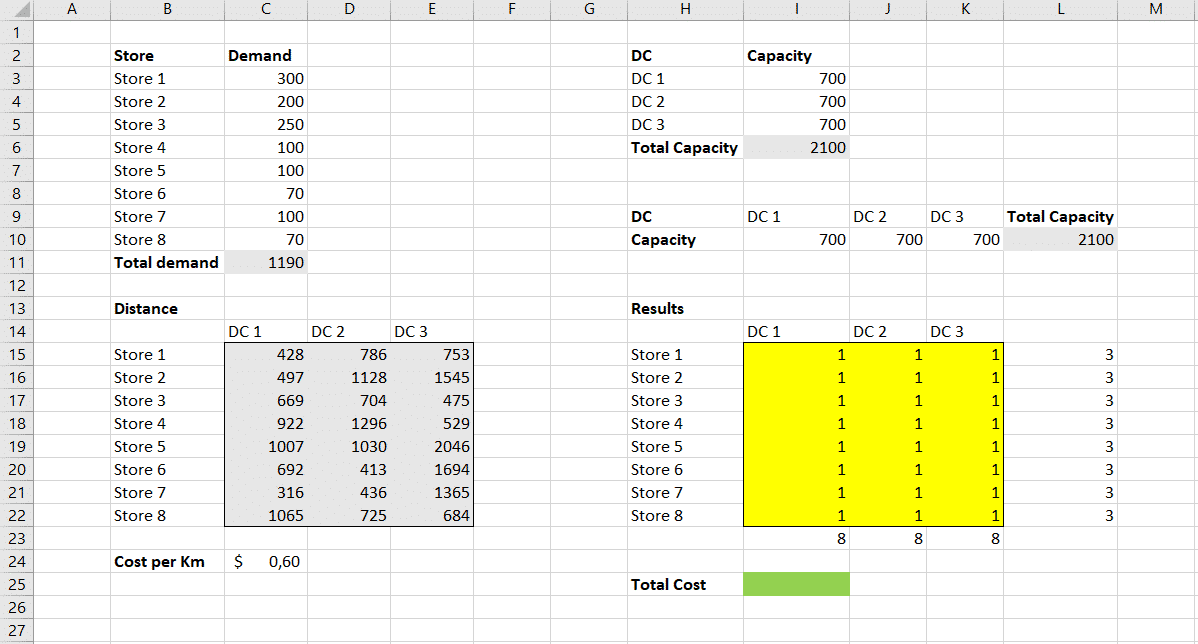Select row header 11
Viewport: 1198px width, 644px height.
coord(17,263)
